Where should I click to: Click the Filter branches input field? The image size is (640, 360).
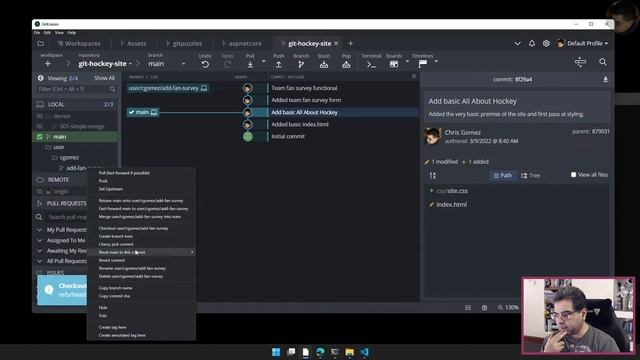click(x=76, y=89)
